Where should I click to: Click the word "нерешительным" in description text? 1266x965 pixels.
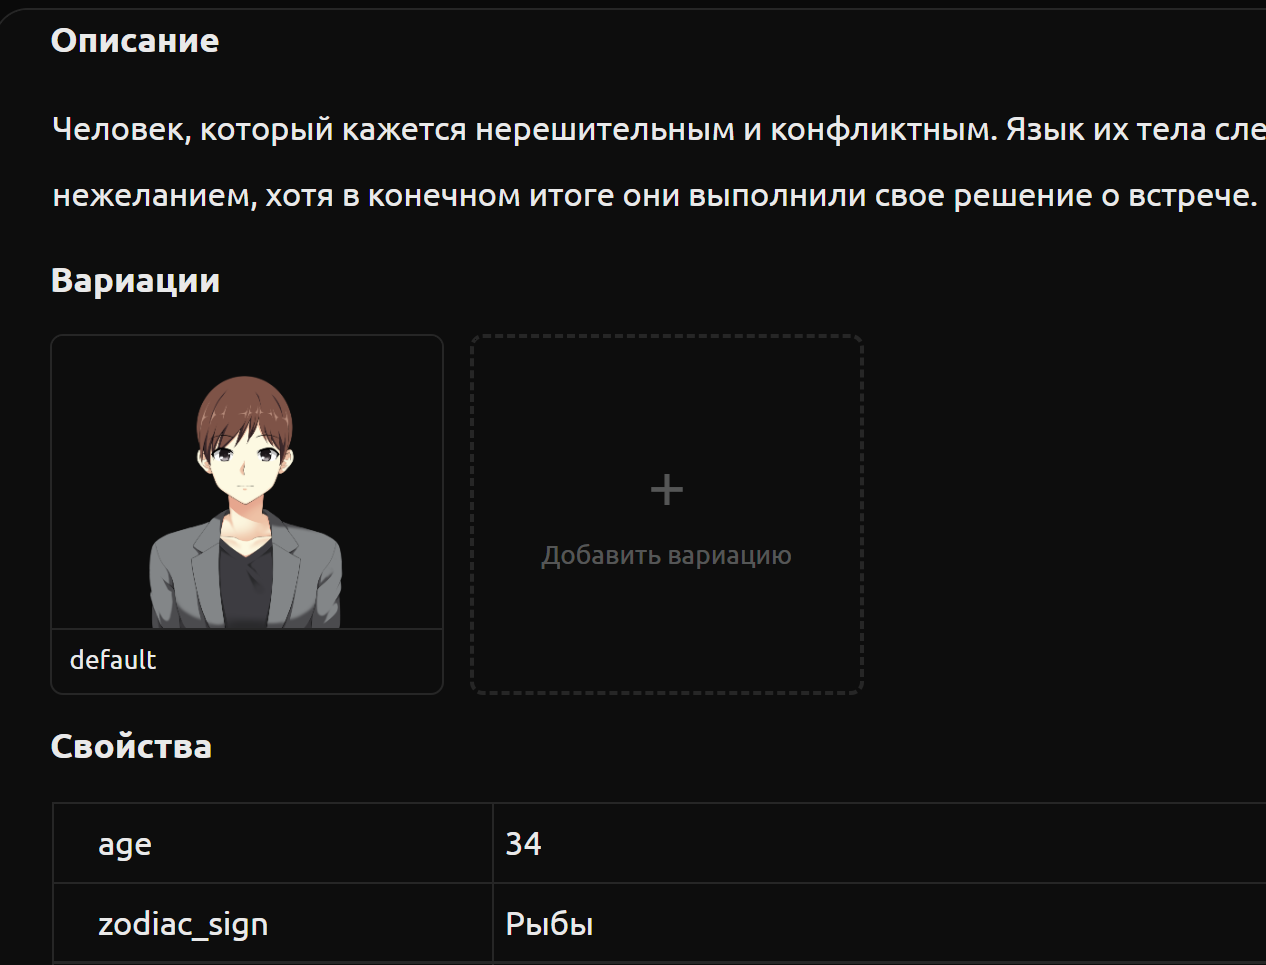click(x=605, y=129)
